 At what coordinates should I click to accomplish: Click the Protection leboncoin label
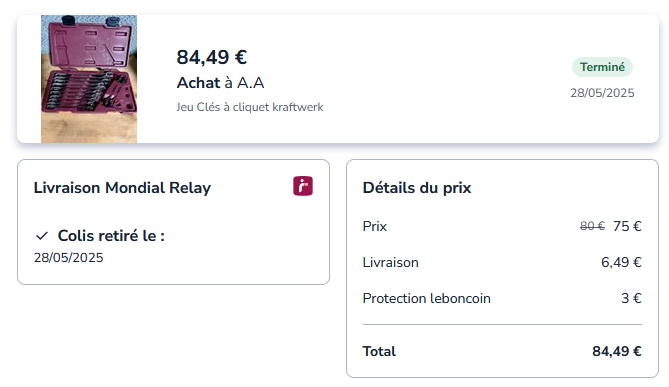point(427,298)
